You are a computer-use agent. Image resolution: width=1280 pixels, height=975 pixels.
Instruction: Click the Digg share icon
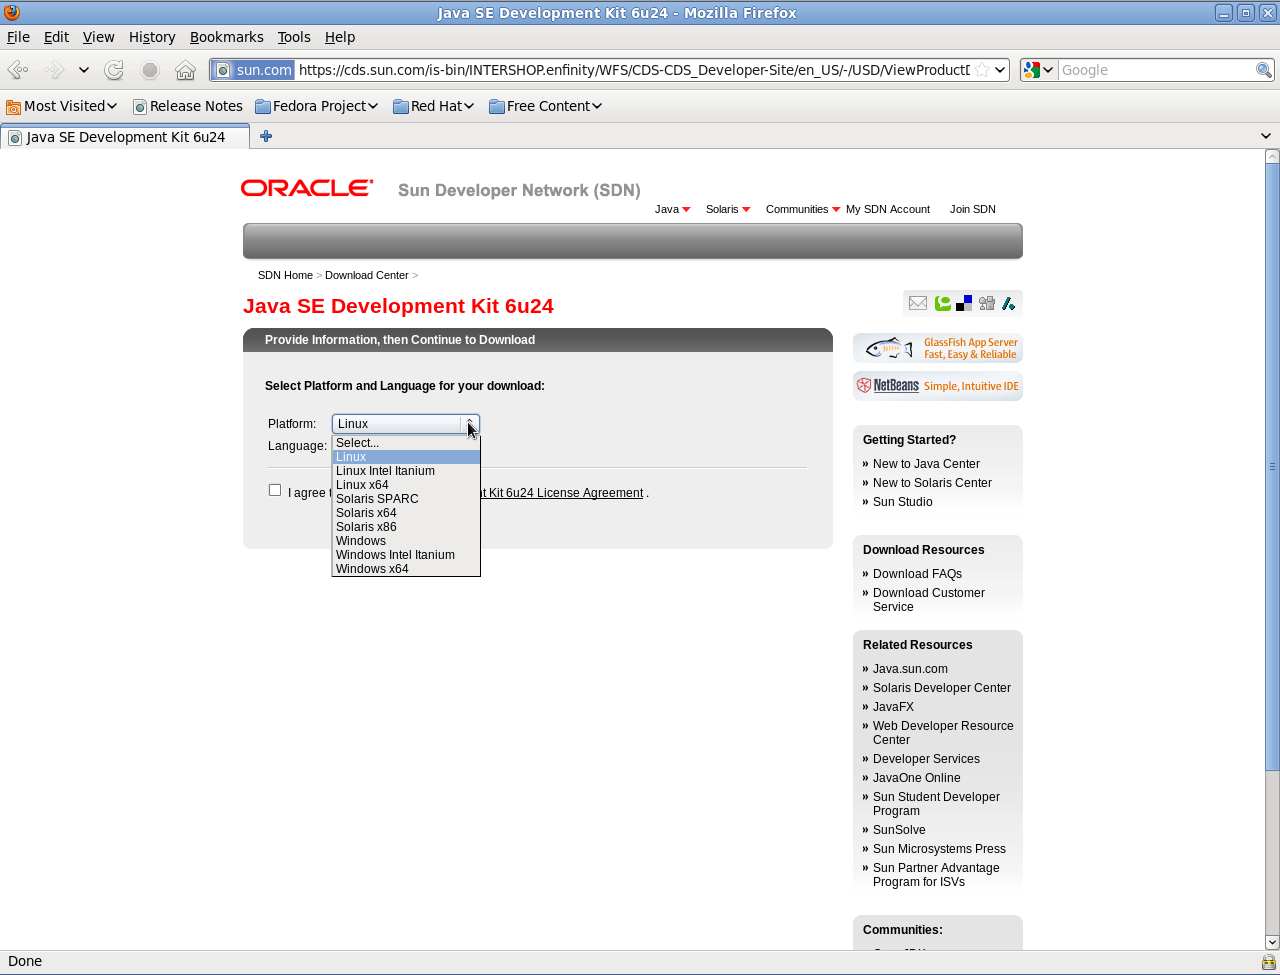[987, 303]
